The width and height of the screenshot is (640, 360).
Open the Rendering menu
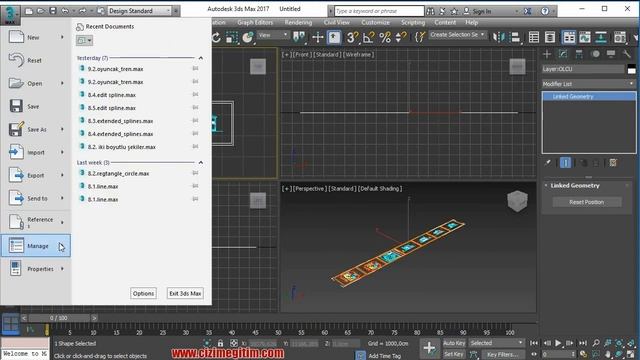click(x=298, y=22)
